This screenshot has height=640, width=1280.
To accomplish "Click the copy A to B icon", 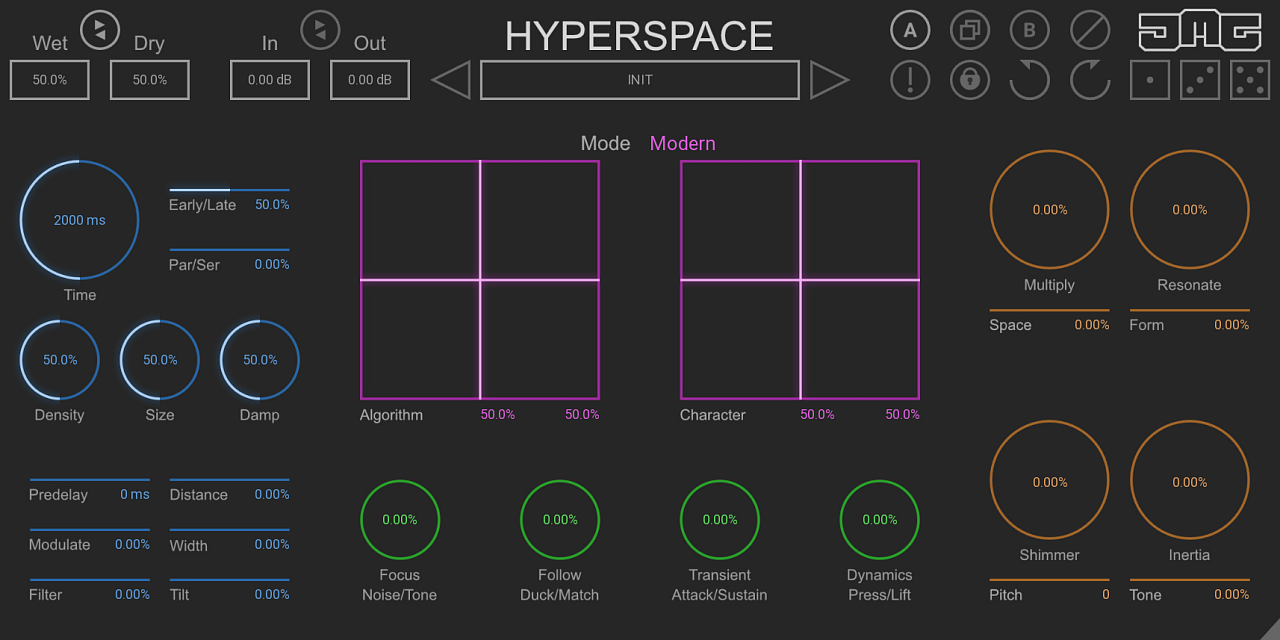I will (x=969, y=30).
